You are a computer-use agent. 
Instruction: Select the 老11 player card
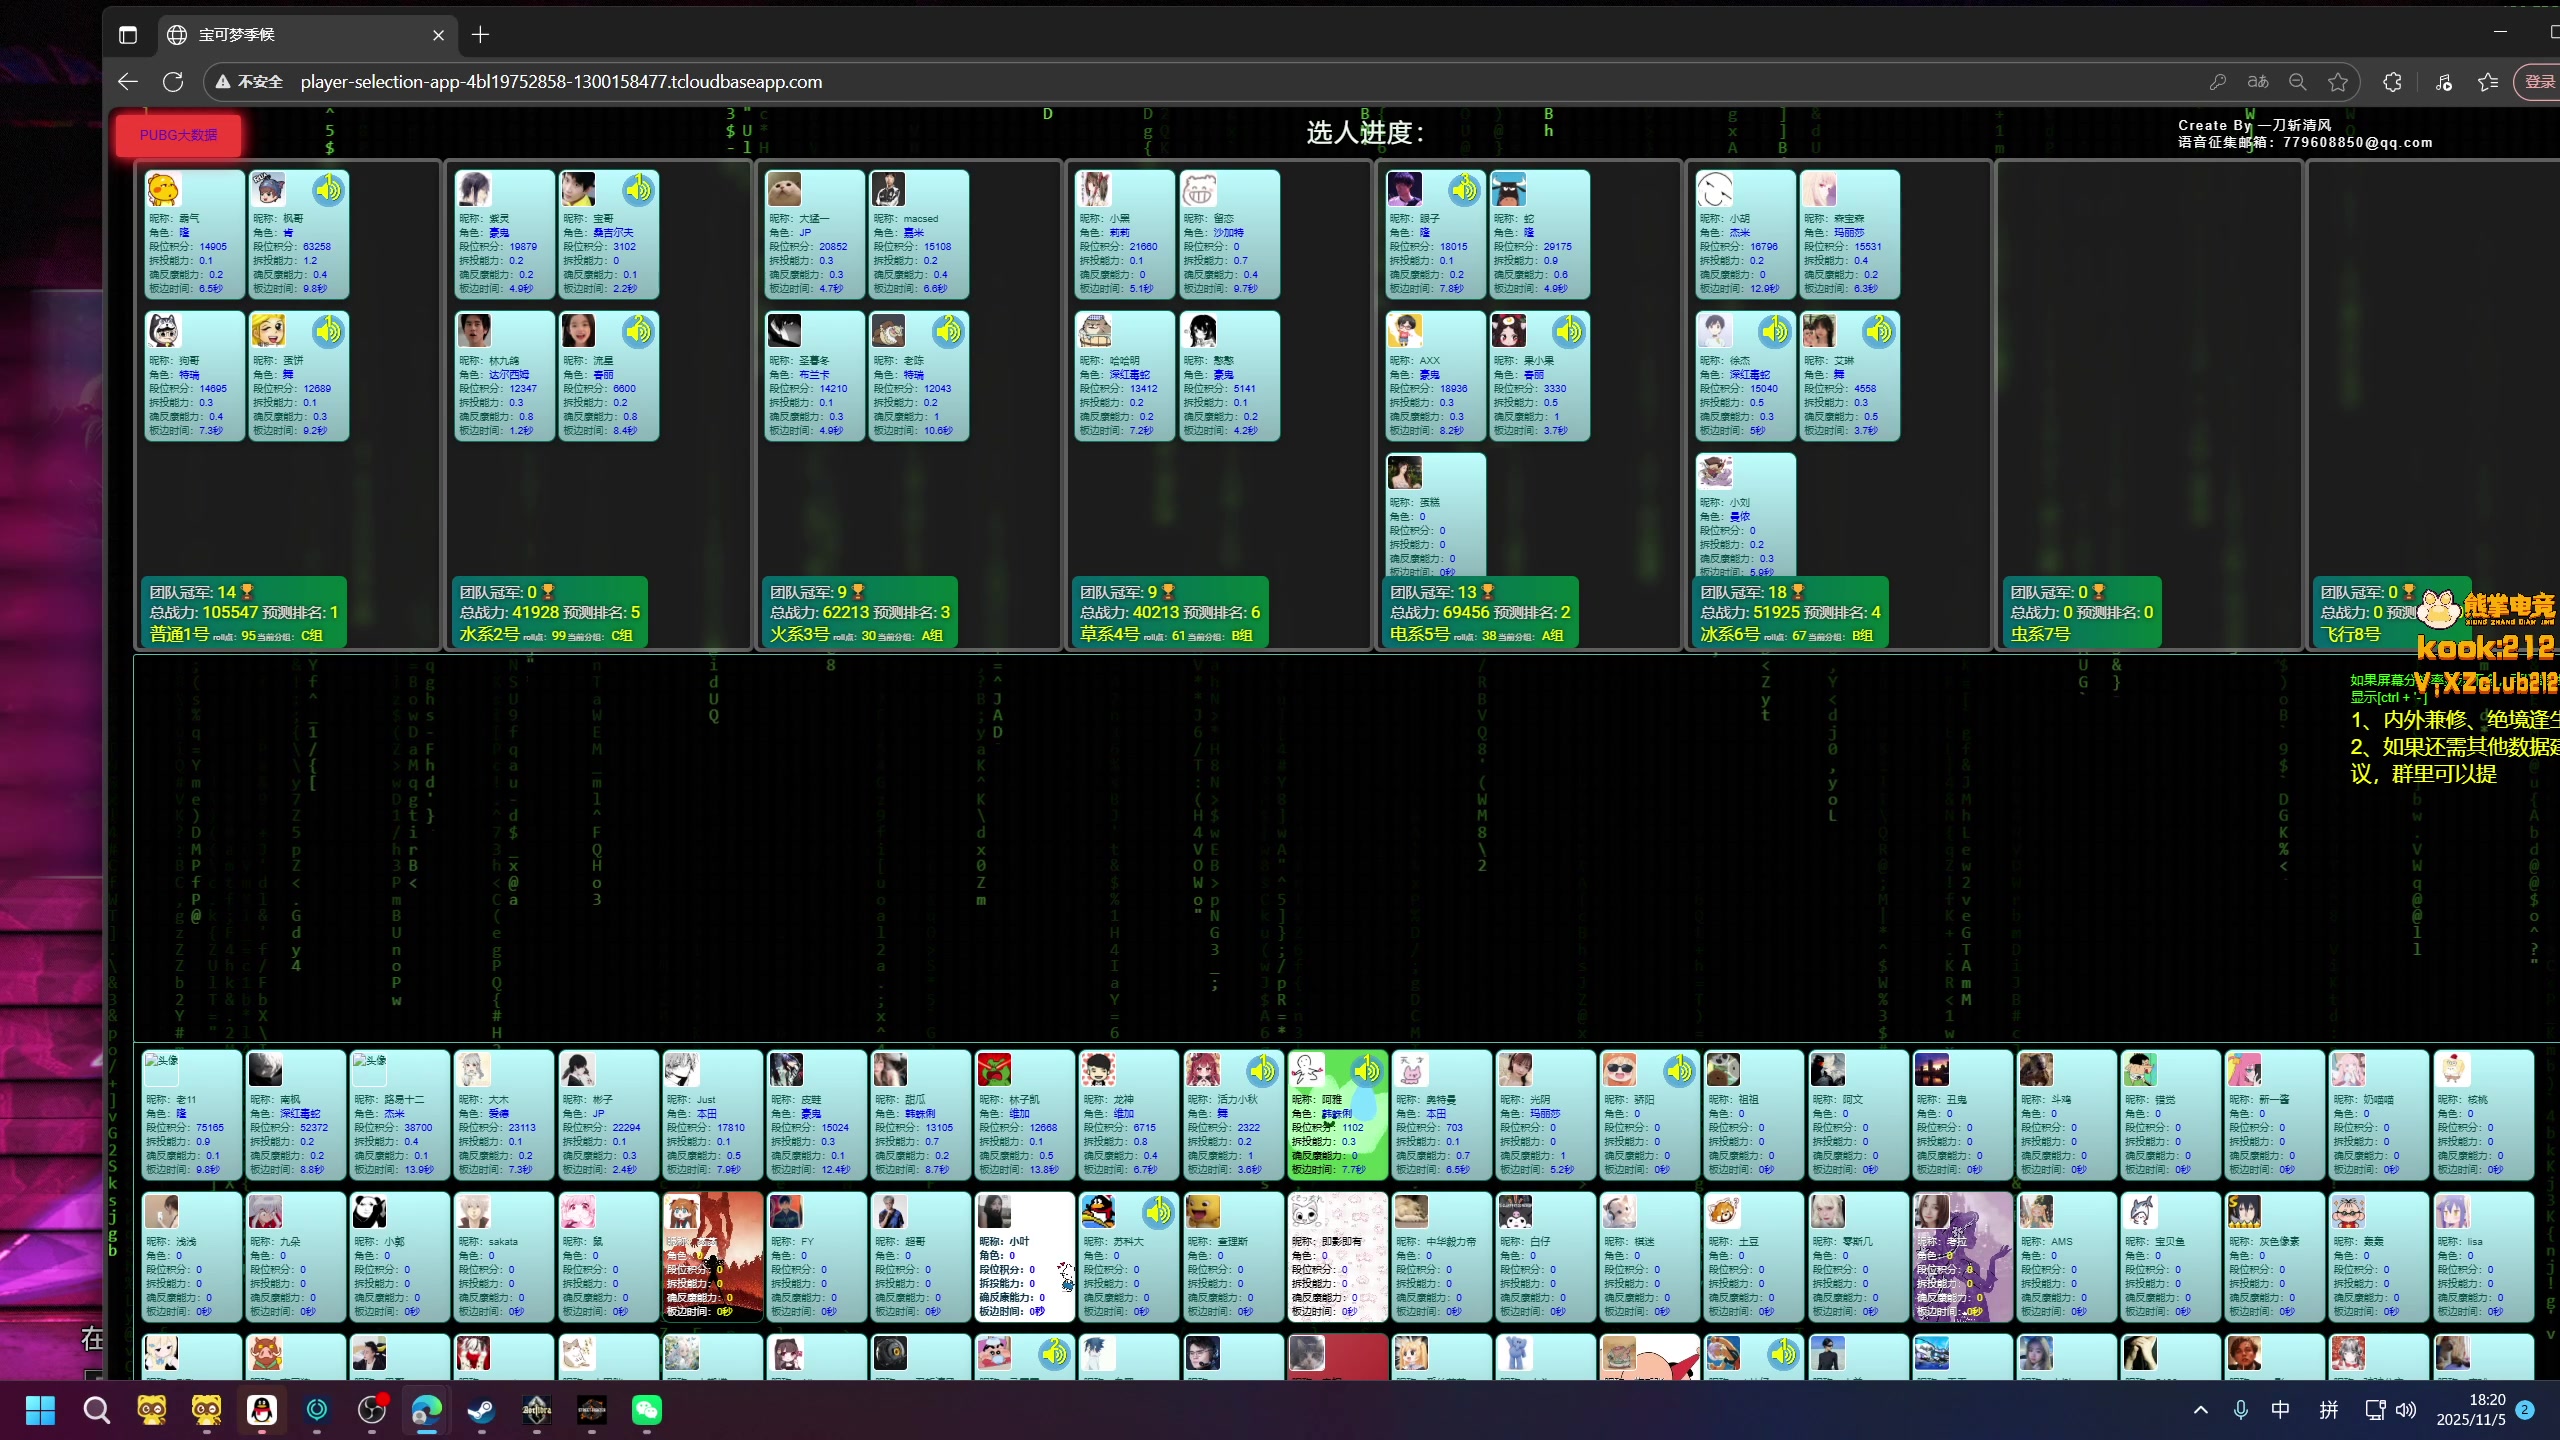[x=191, y=1113]
